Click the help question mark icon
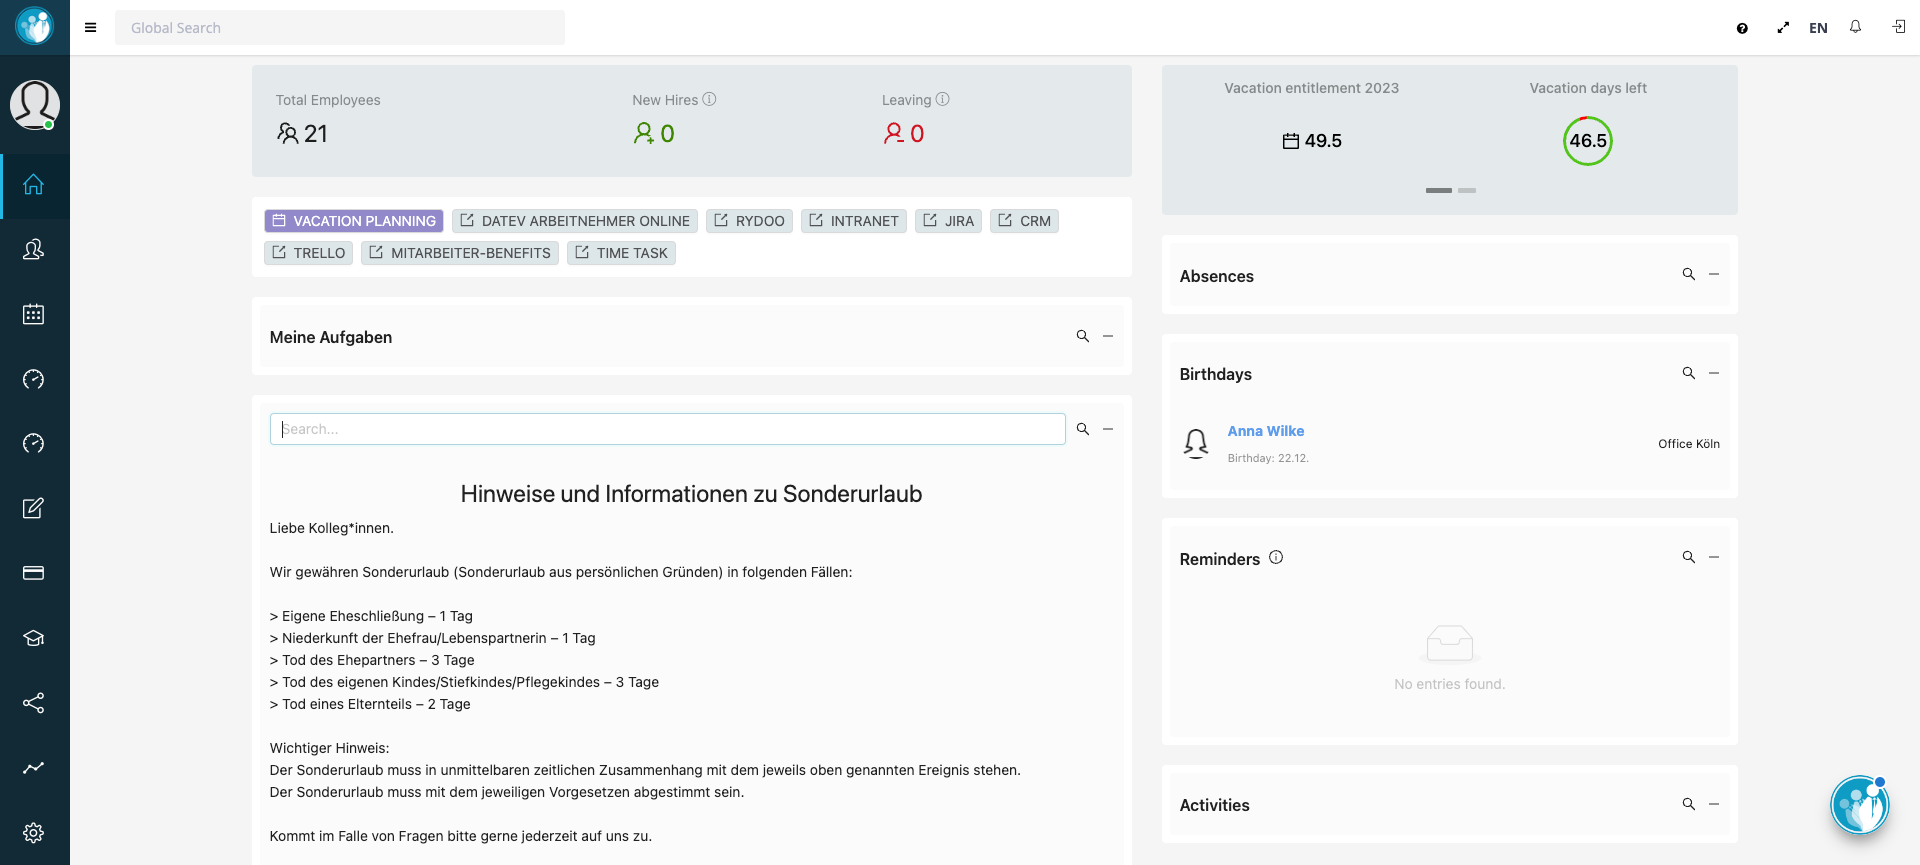The image size is (1920, 865). click(1742, 28)
